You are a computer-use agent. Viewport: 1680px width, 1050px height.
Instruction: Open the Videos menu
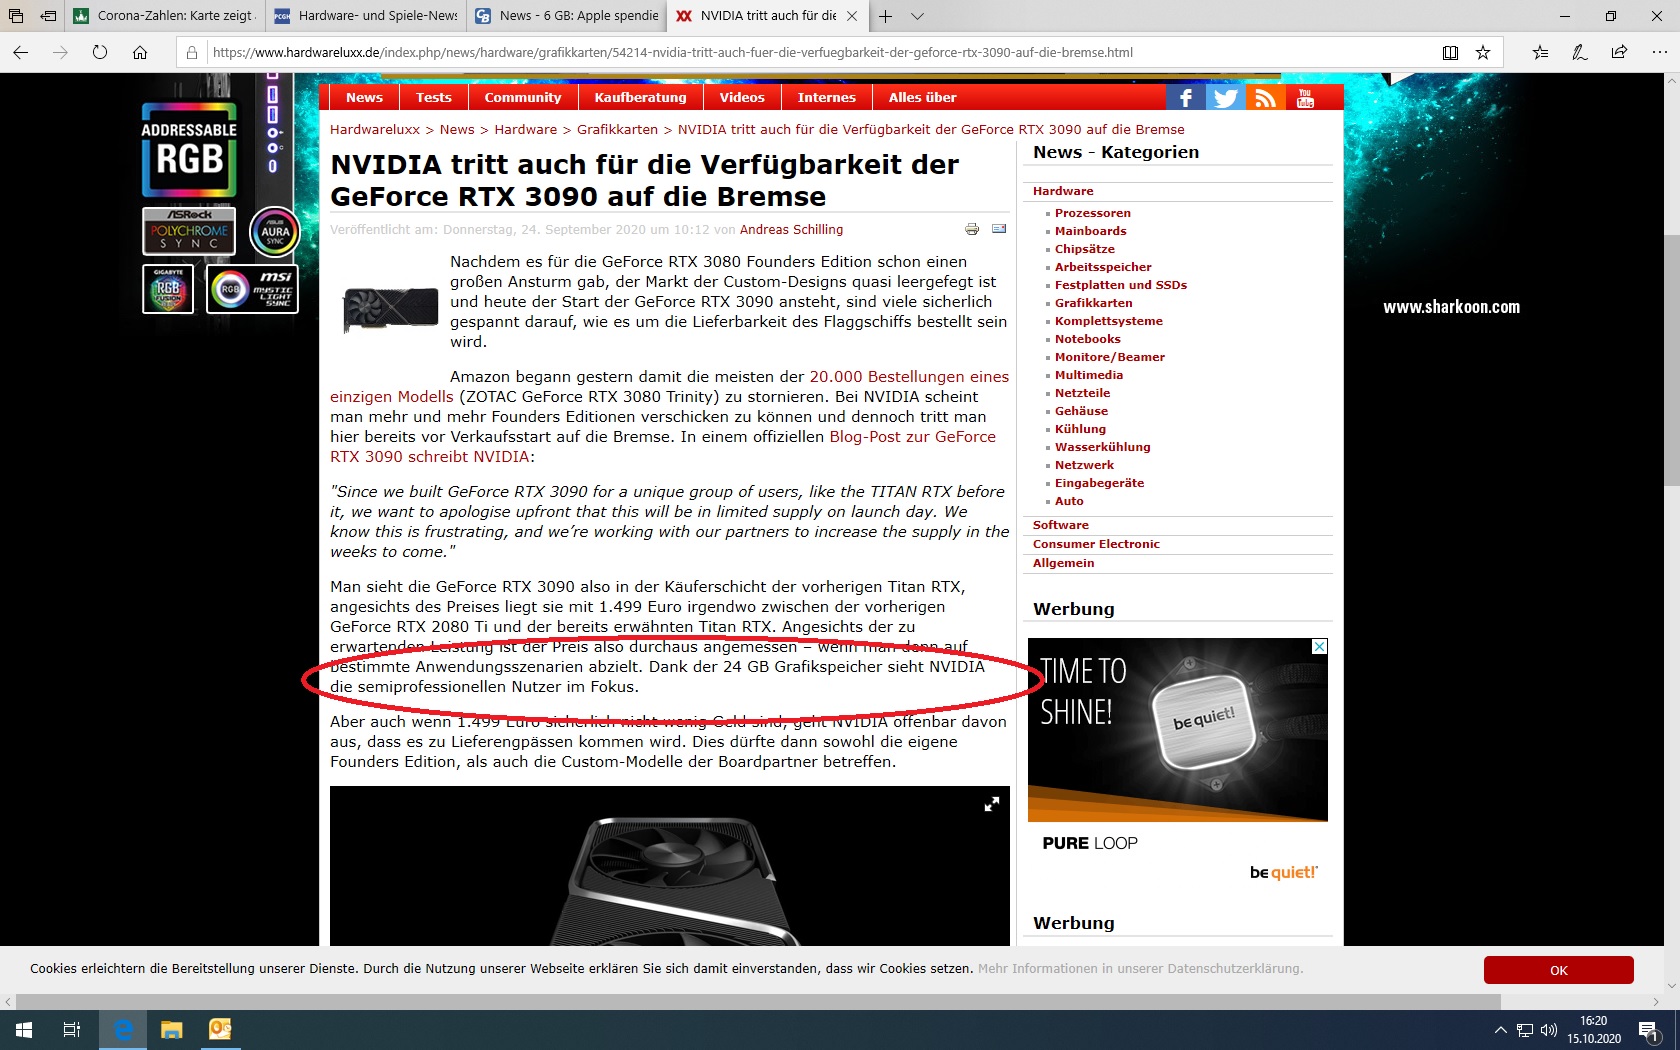click(742, 97)
